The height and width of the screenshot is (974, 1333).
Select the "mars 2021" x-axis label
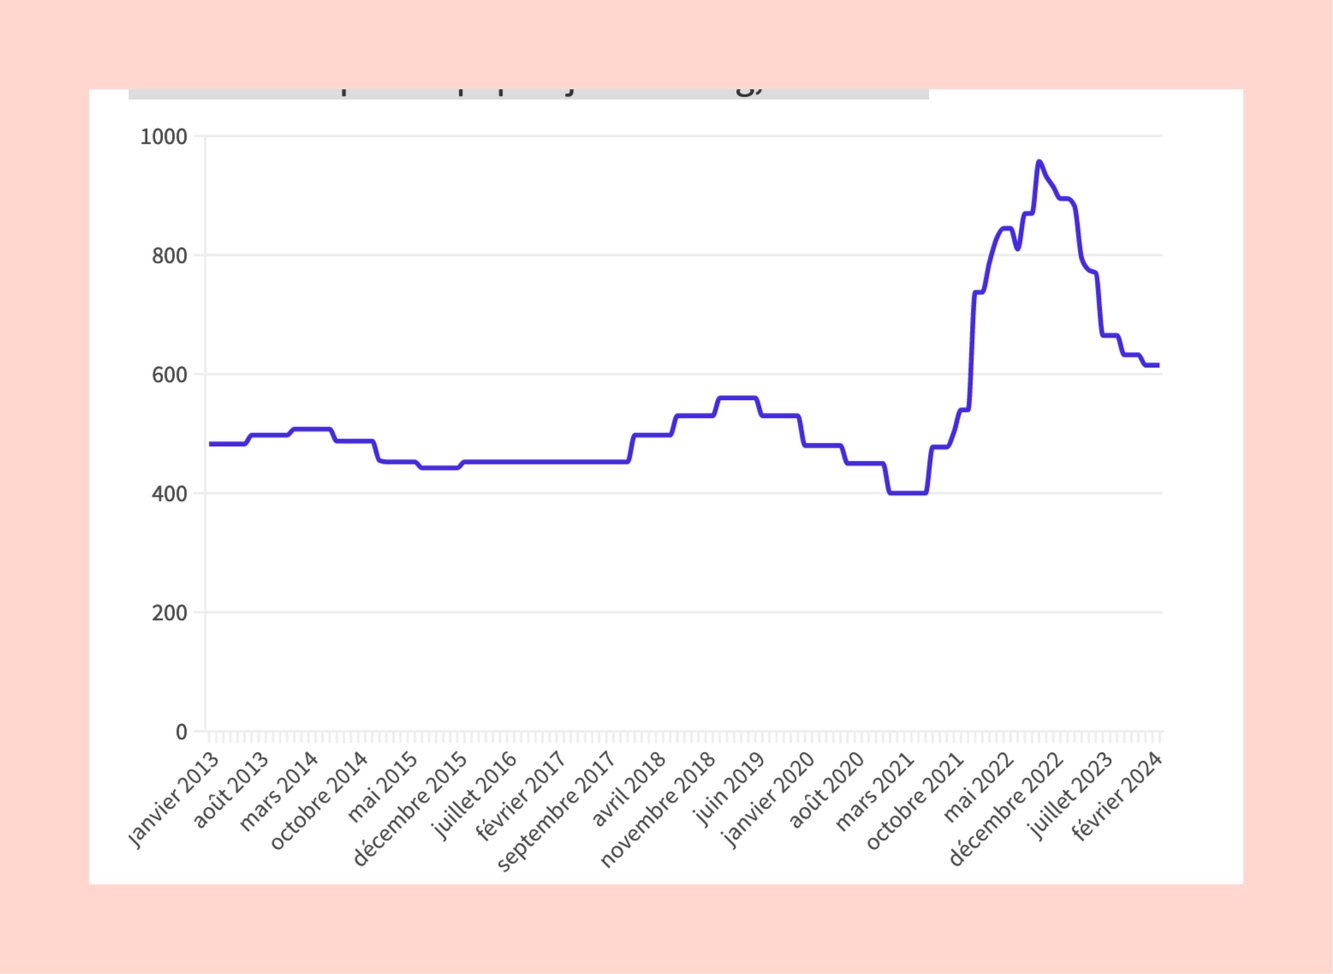pyautogui.click(x=874, y=792)
